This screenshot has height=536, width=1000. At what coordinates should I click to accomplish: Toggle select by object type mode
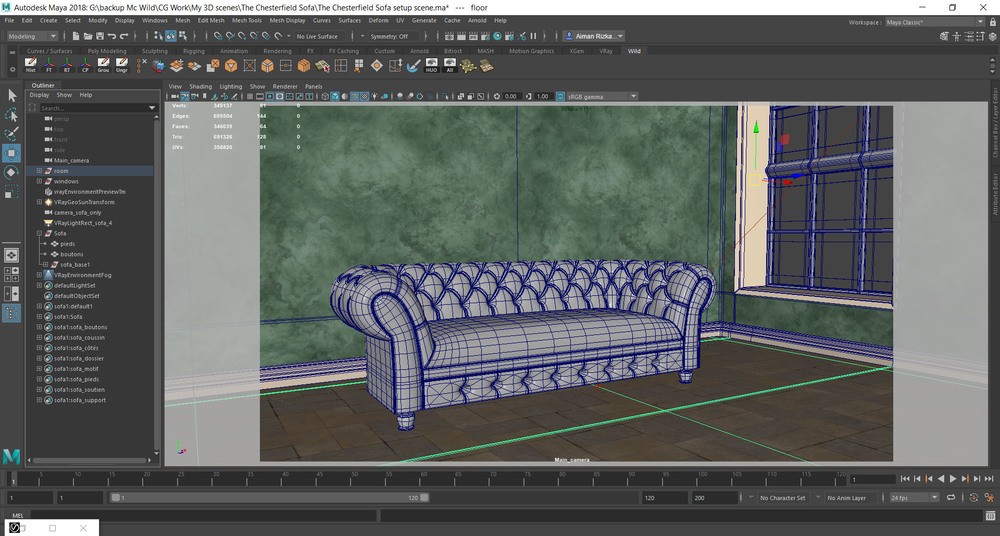171,36
